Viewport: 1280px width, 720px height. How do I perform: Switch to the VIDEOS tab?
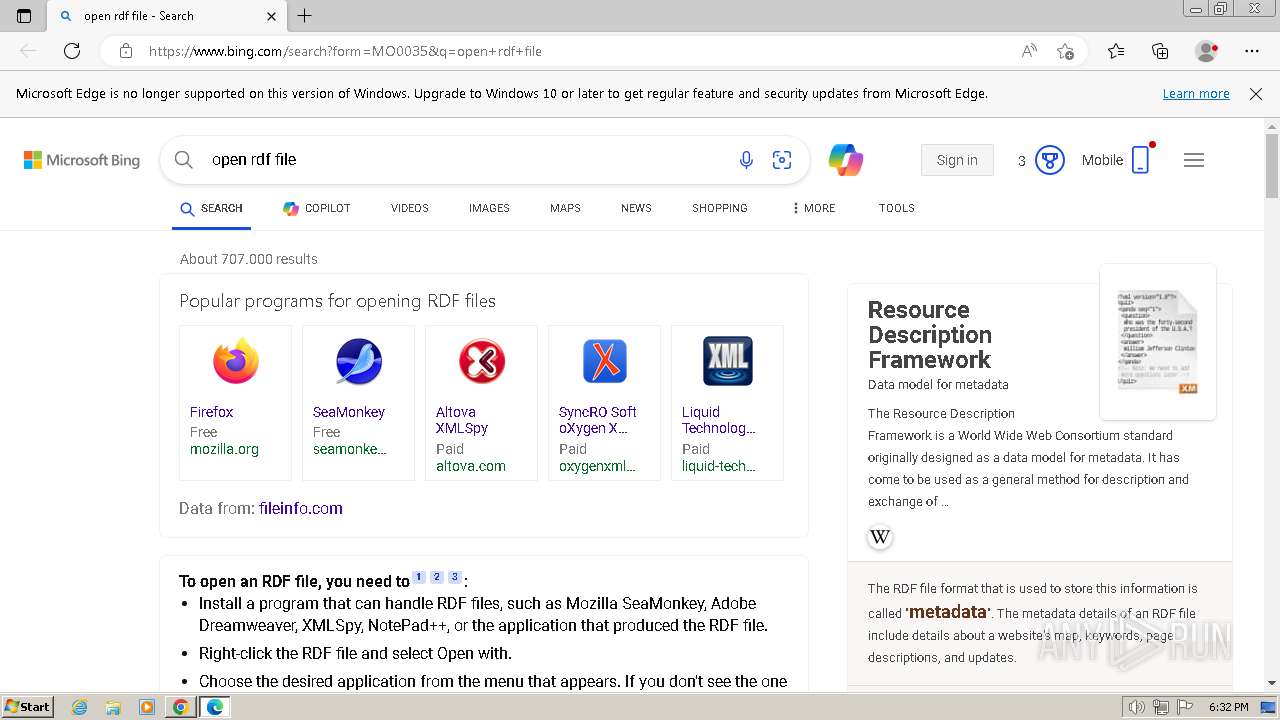[x=410, y=208]
